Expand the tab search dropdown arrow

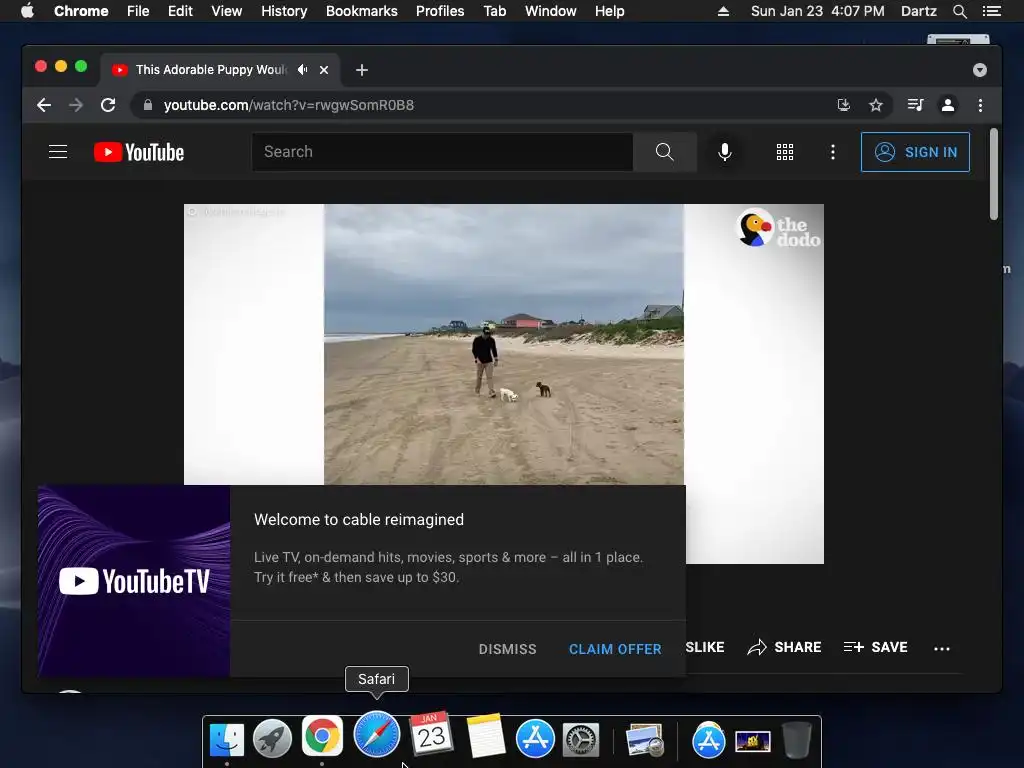pos(980,70)
